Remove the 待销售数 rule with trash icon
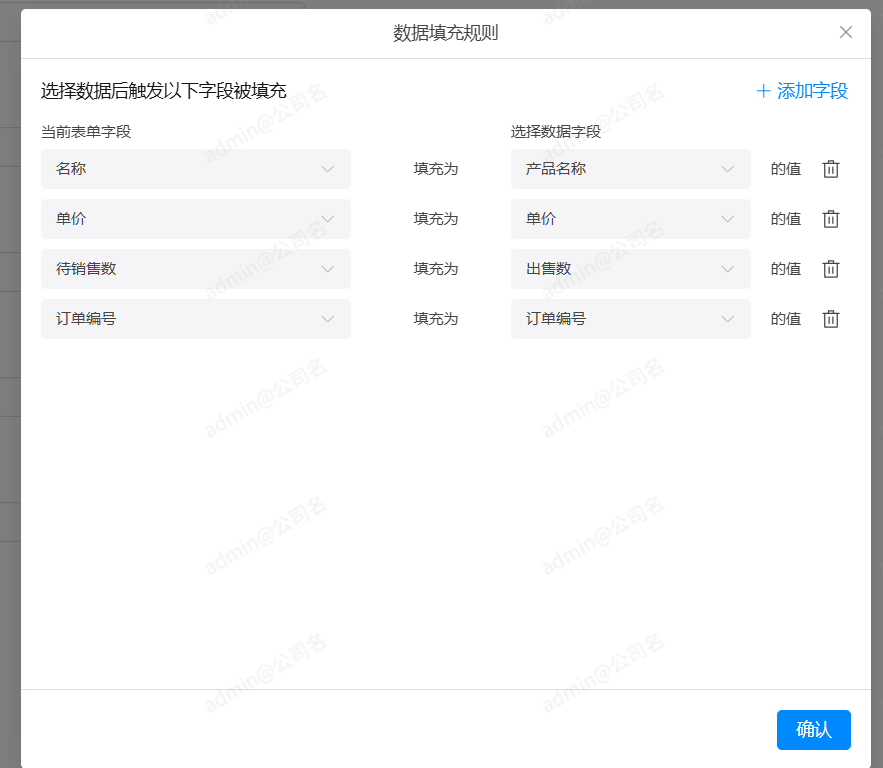Viewport: 883px width, 768px height. [830, 269]
